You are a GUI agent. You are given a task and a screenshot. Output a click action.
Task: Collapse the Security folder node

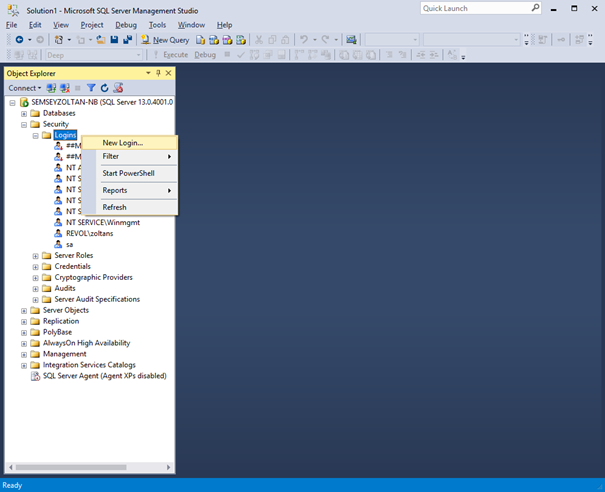[x=24, y=124]
